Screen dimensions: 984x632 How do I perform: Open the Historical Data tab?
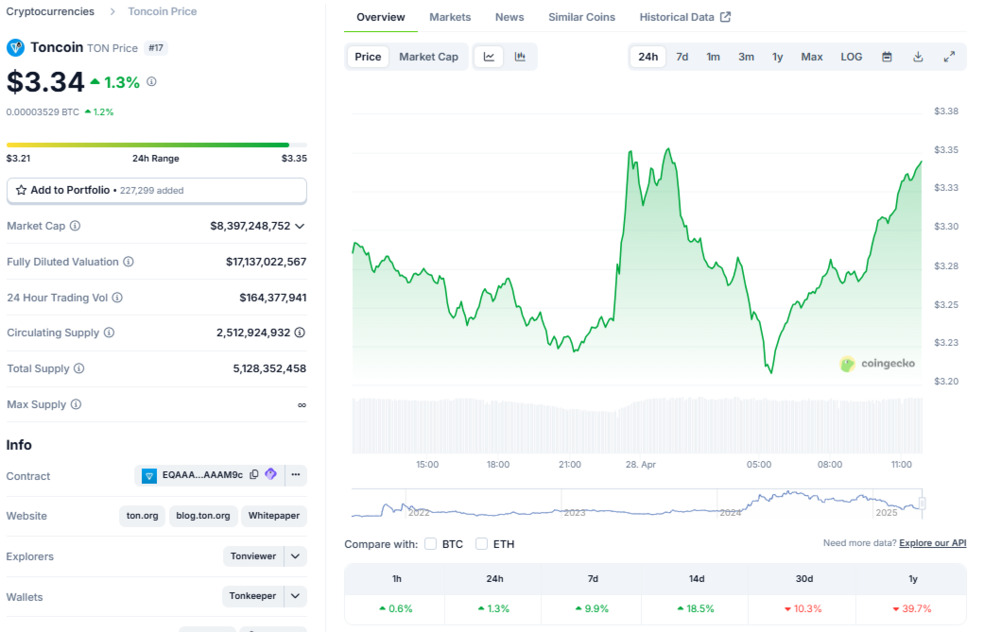click(x=676, y=17)
